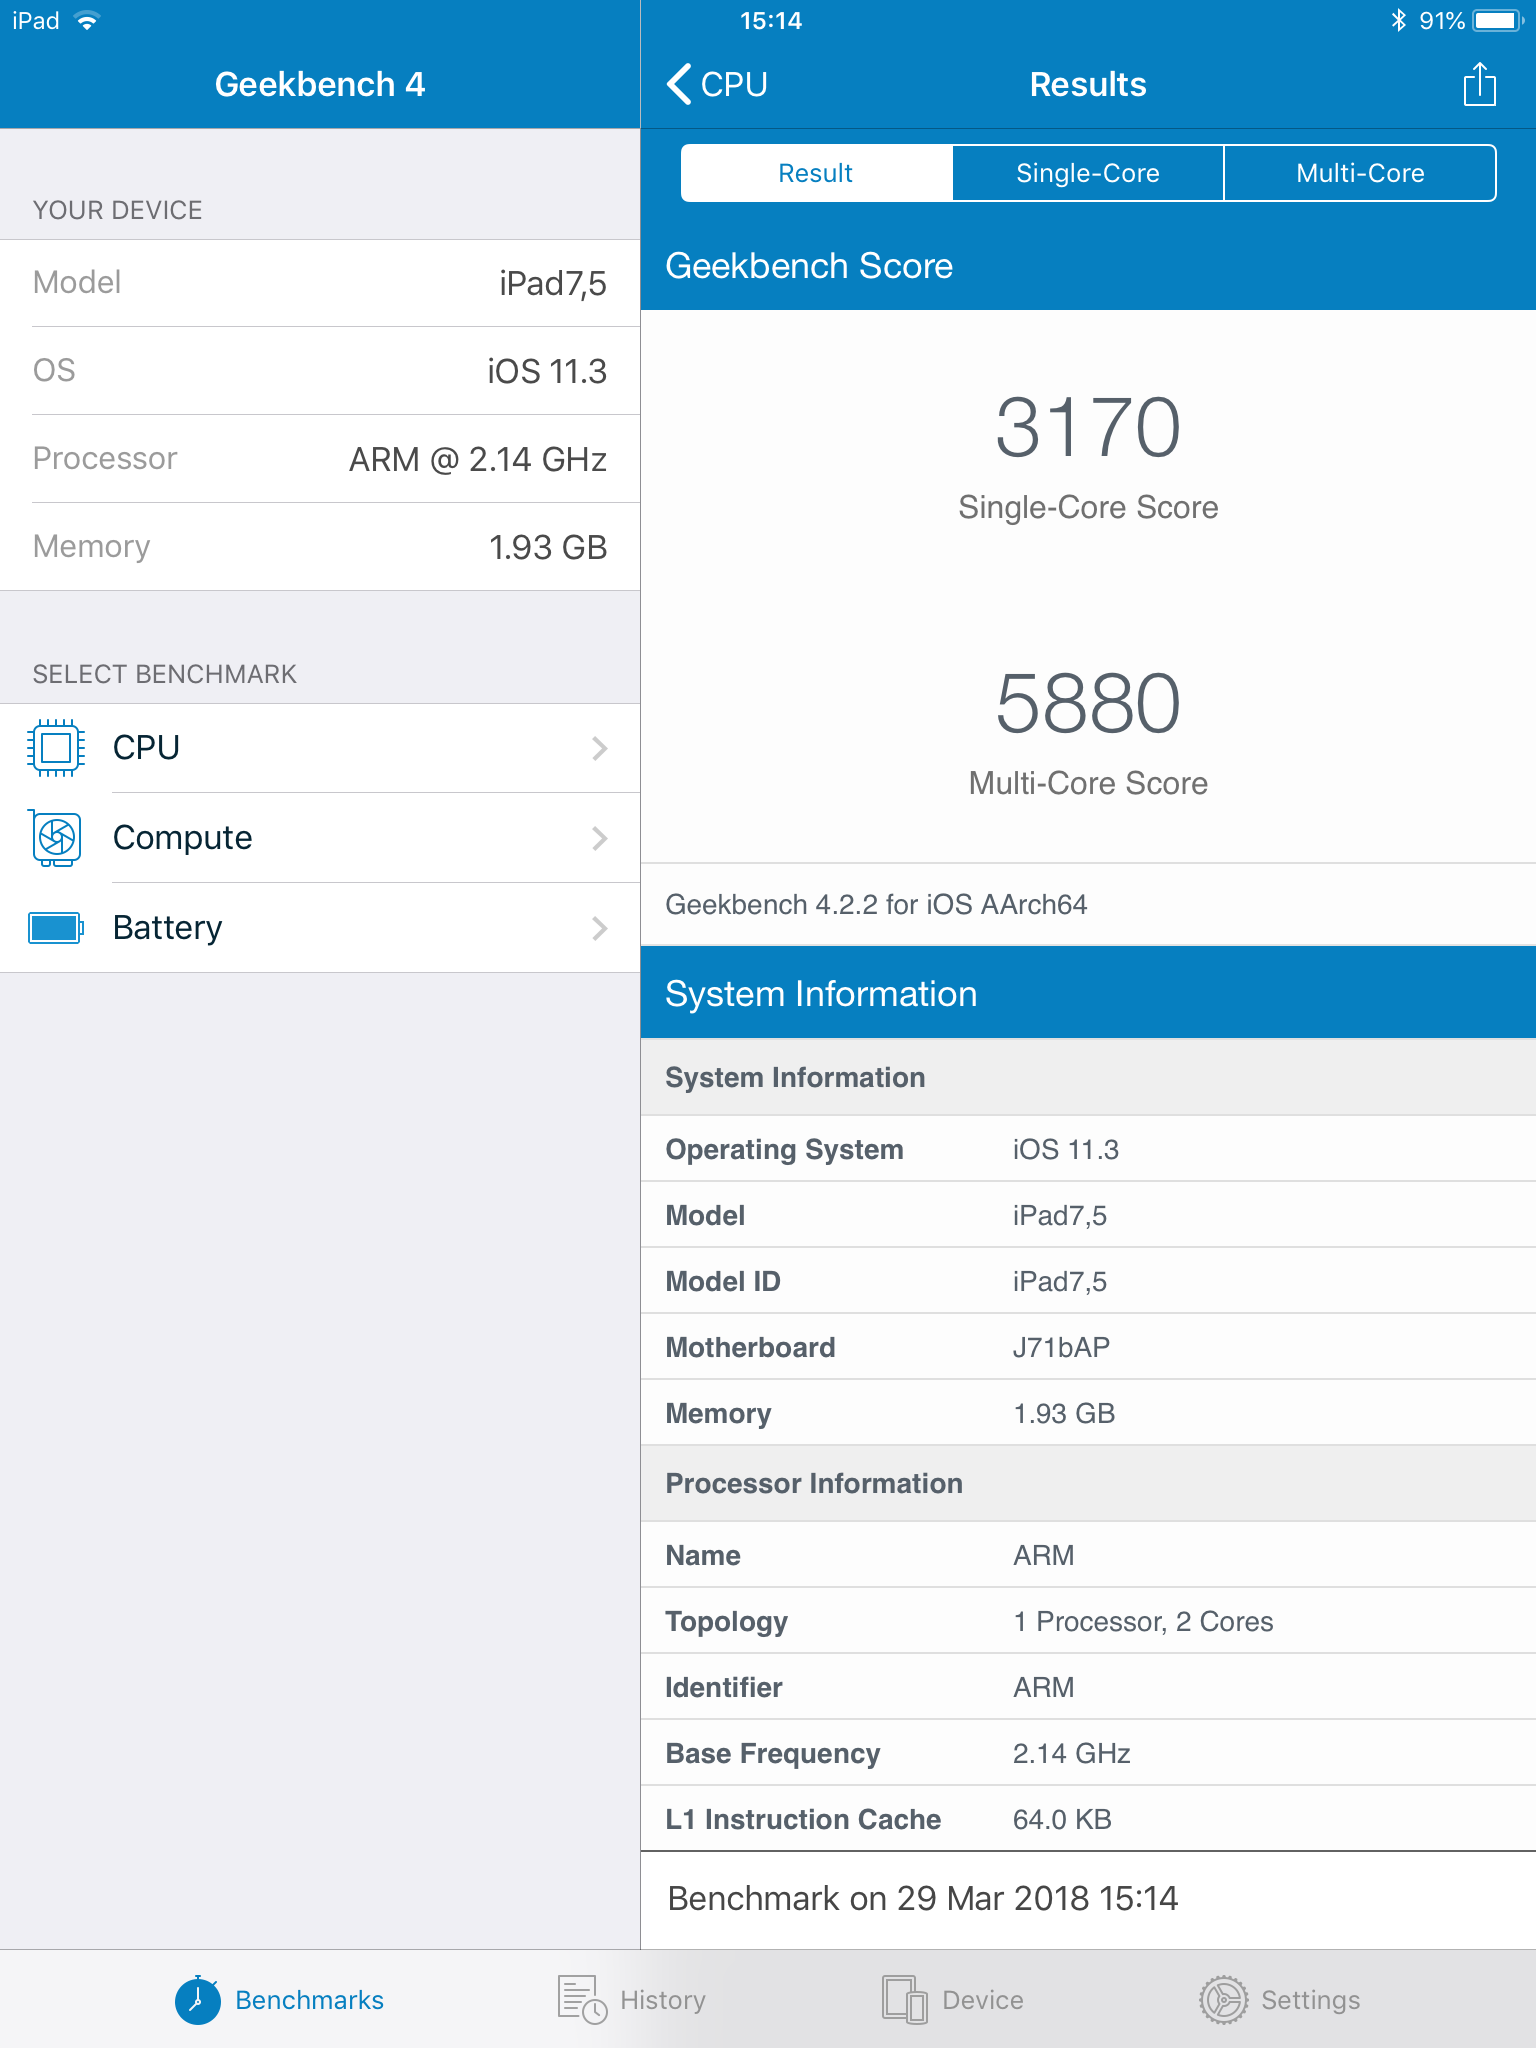Tap the Bluetooth status icon
1536x2048 pixels.
point(1398,20)
